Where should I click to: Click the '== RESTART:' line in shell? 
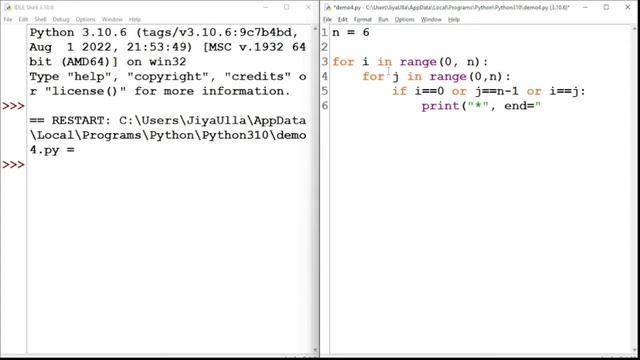(x=168, y=120)
